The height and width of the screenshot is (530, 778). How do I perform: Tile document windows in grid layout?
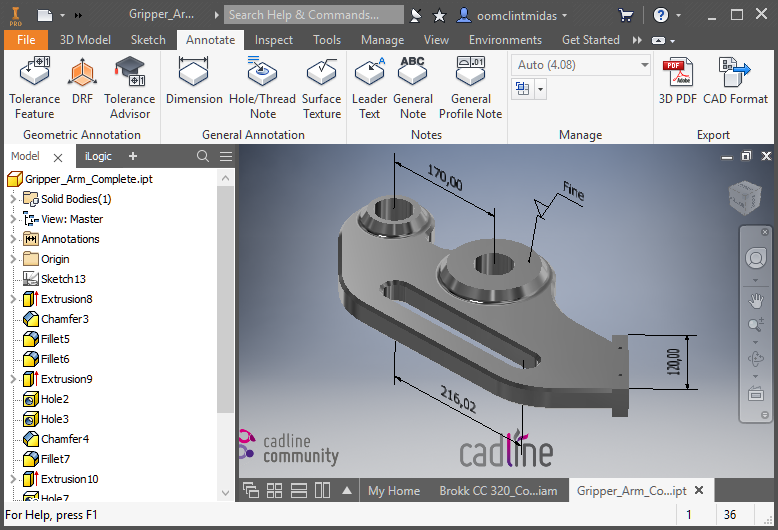click(x=274, y=491)
